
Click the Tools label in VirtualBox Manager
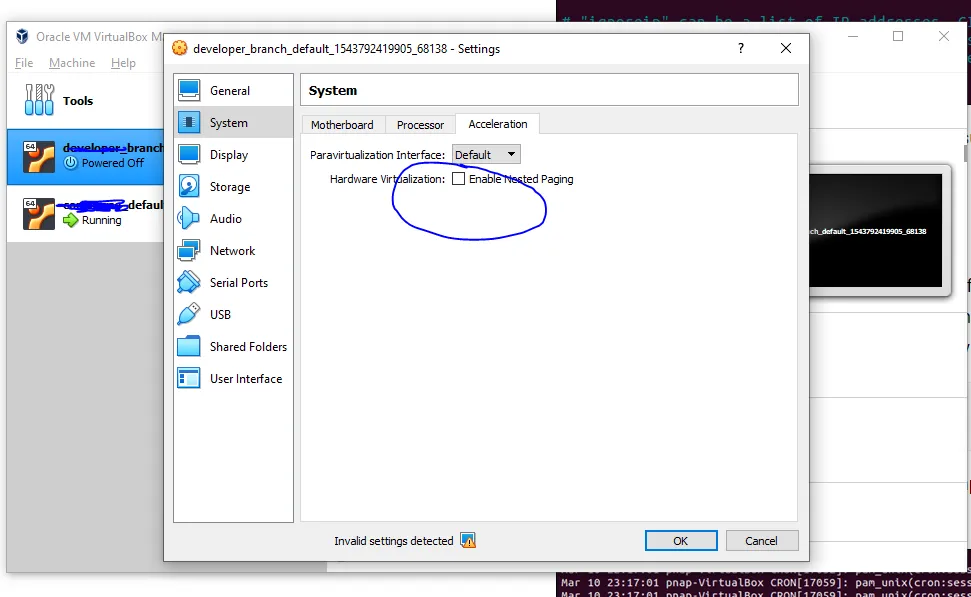click(x=78, y=100)
